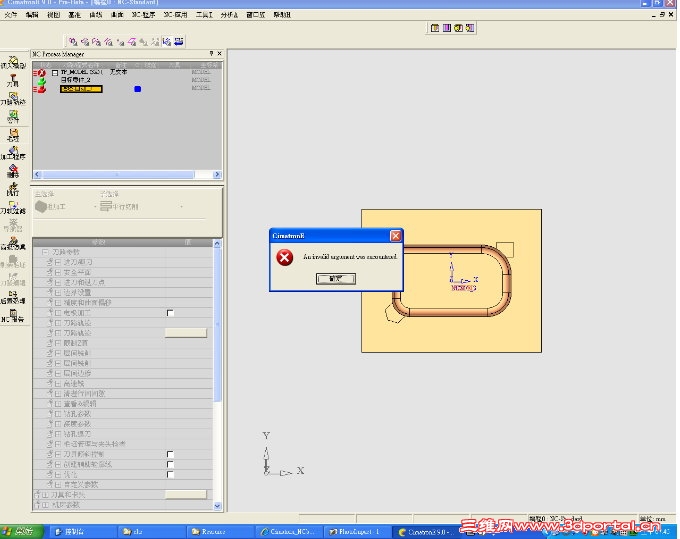
Task: Toggle the checkbox on TP_MODEL row
Action: coord(55,73)
